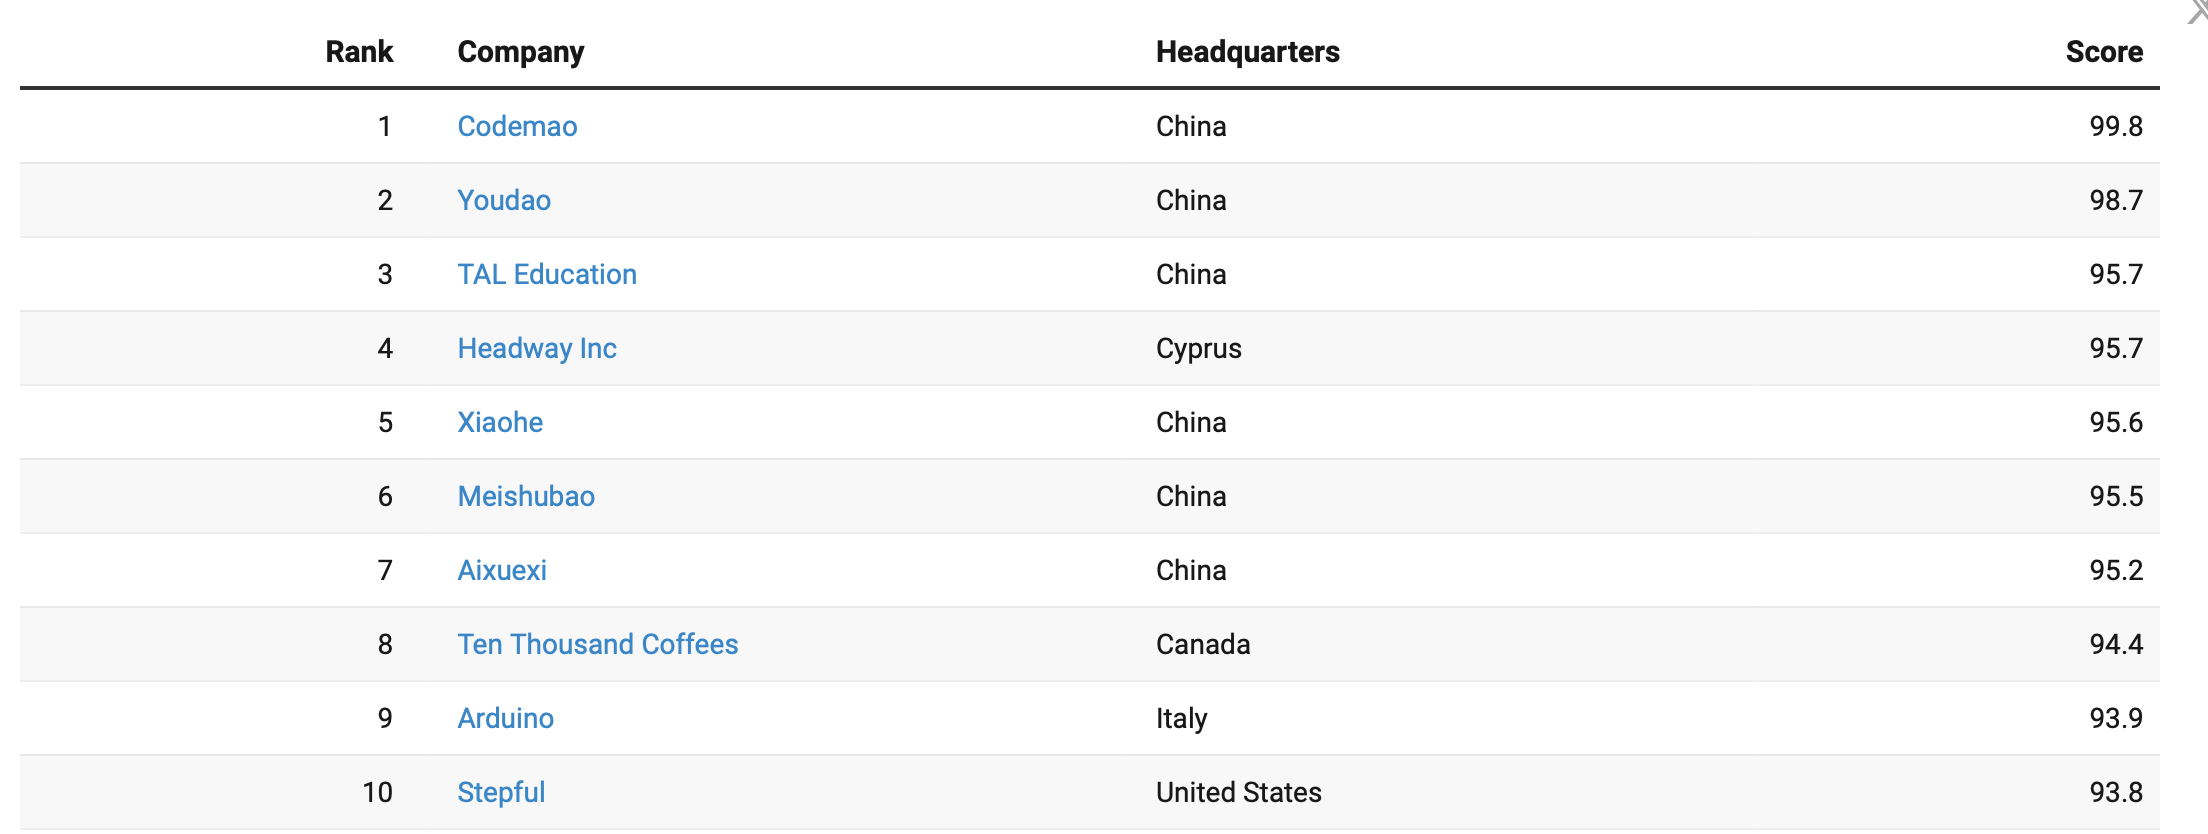Open the Arduino company link
The height and width of the screenshot is (834, 2208).
pos(505,718)
